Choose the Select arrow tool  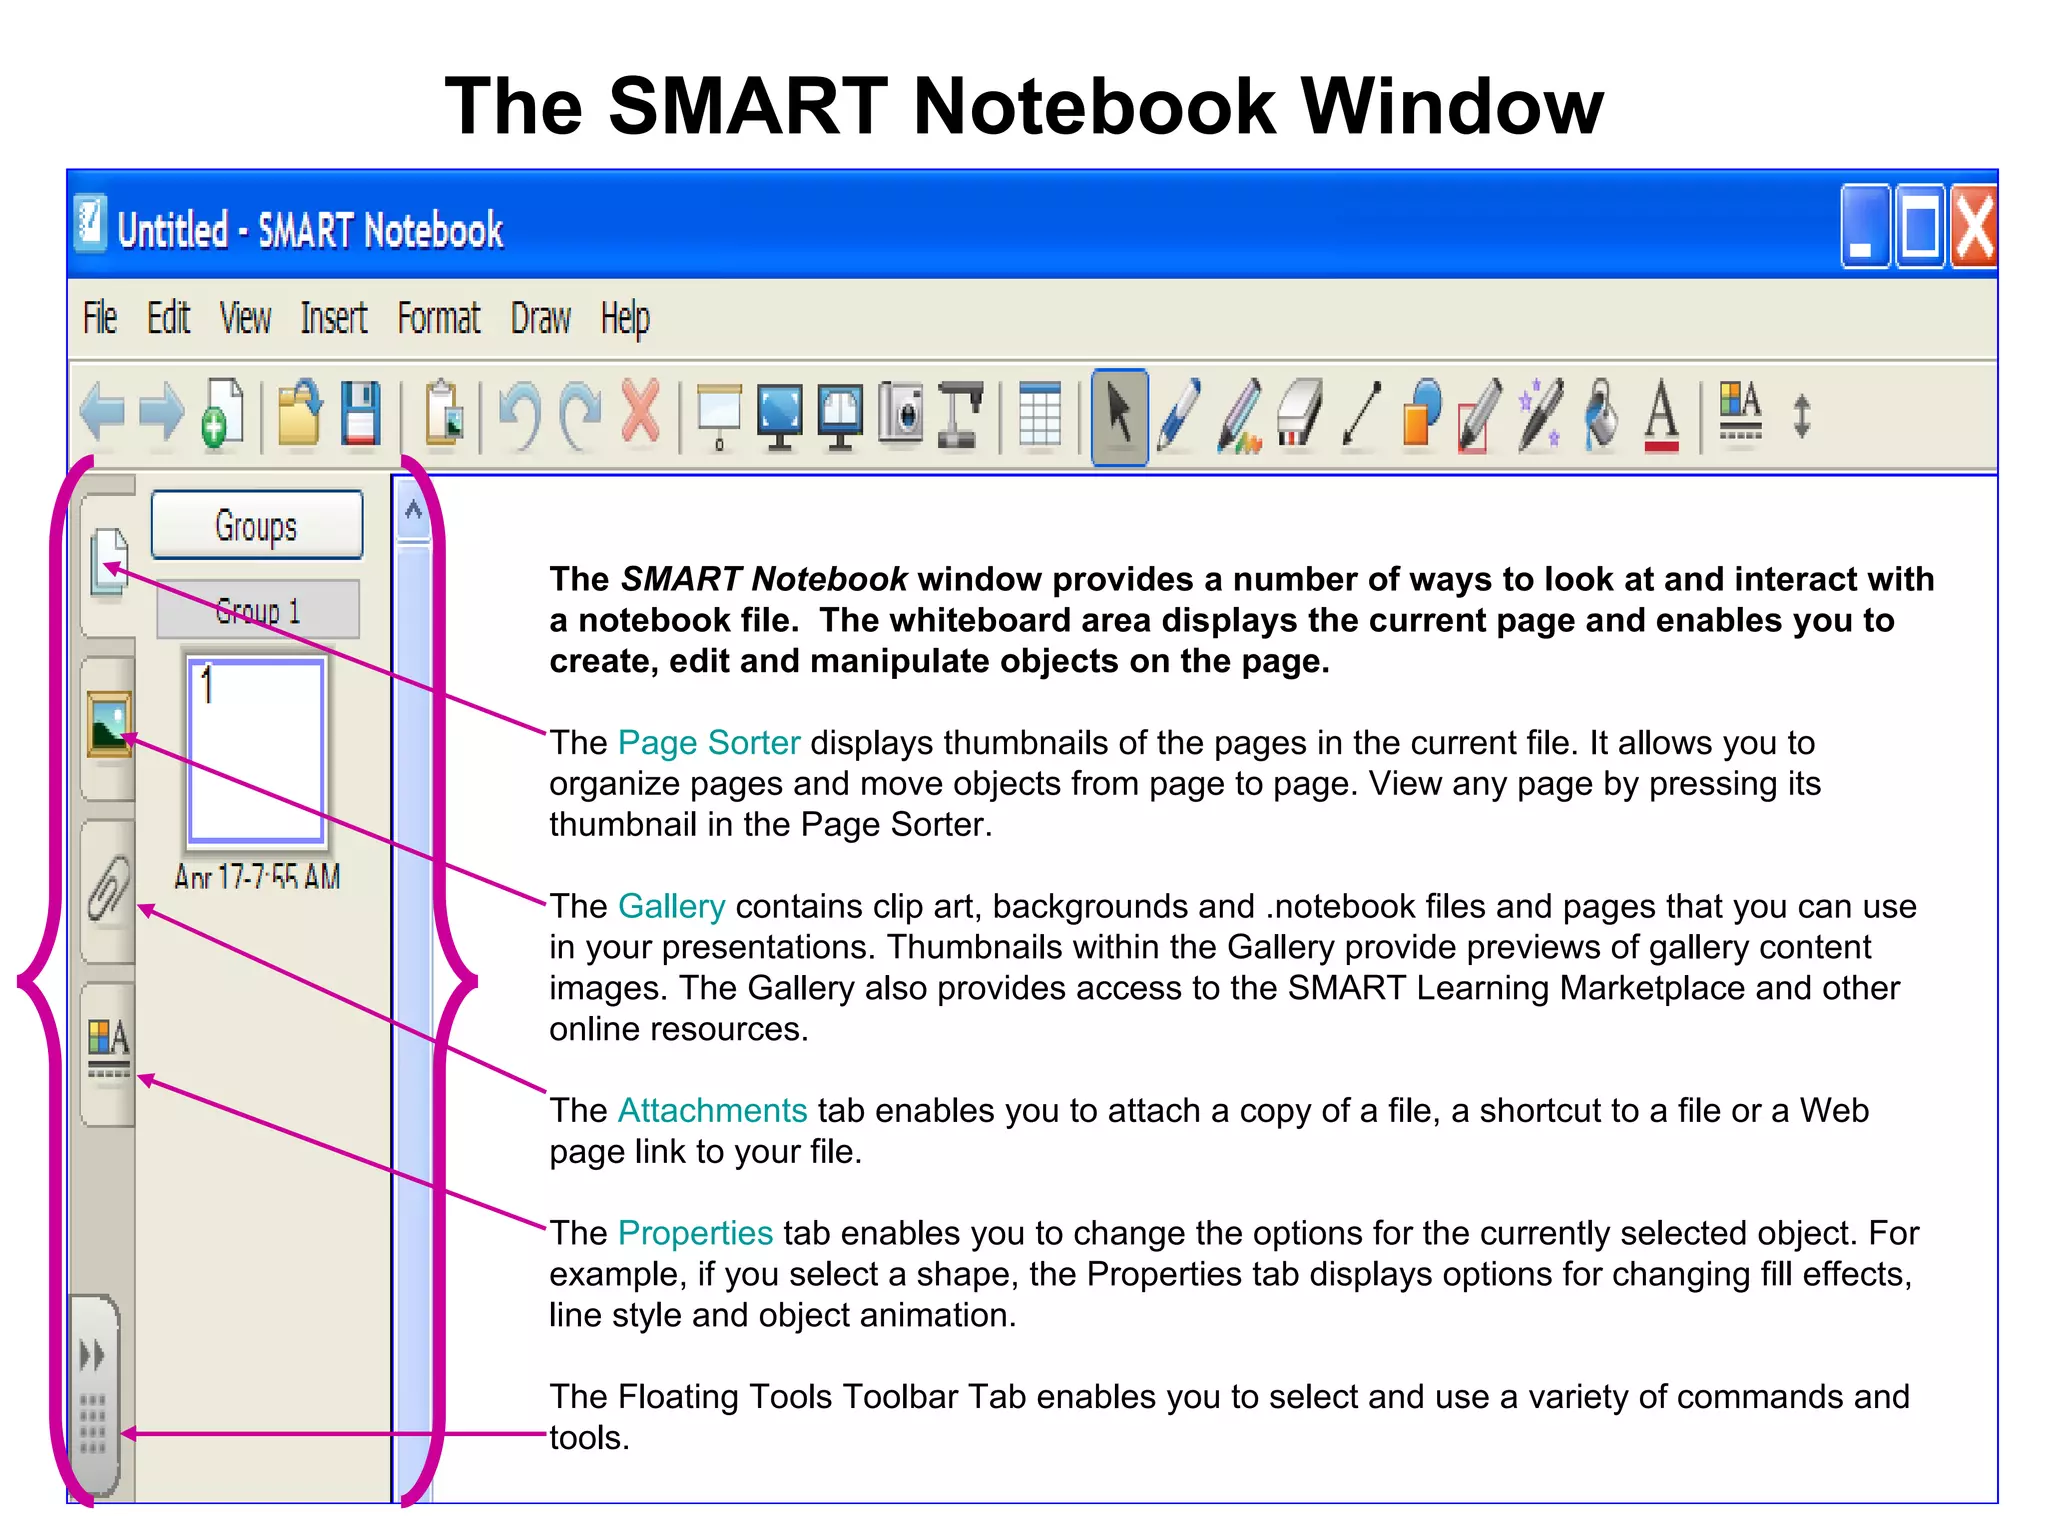coord(1120,416)
